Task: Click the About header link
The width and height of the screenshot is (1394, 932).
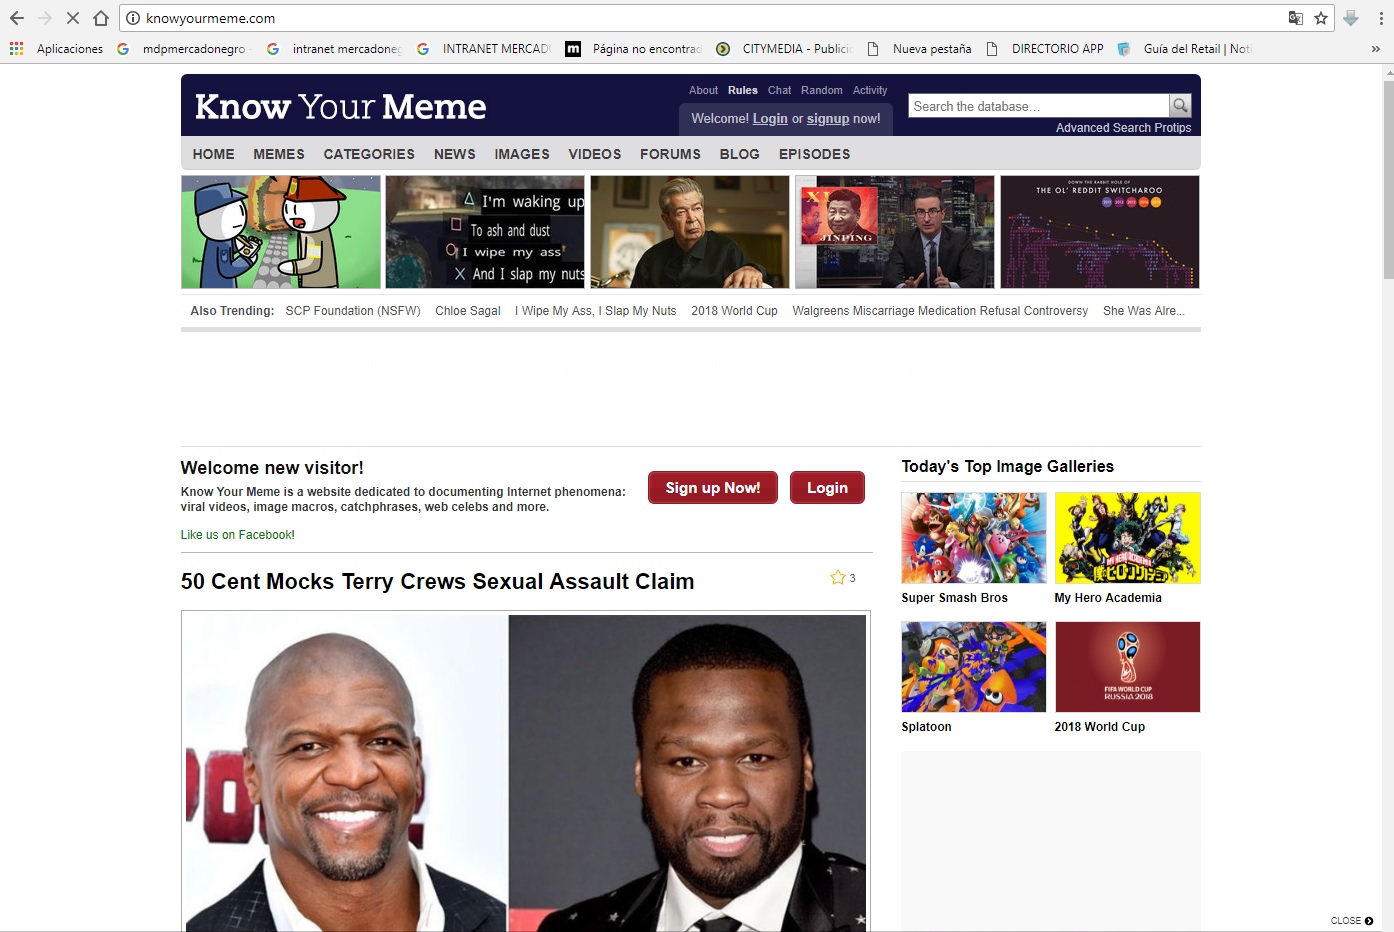Action: (703, 90)
